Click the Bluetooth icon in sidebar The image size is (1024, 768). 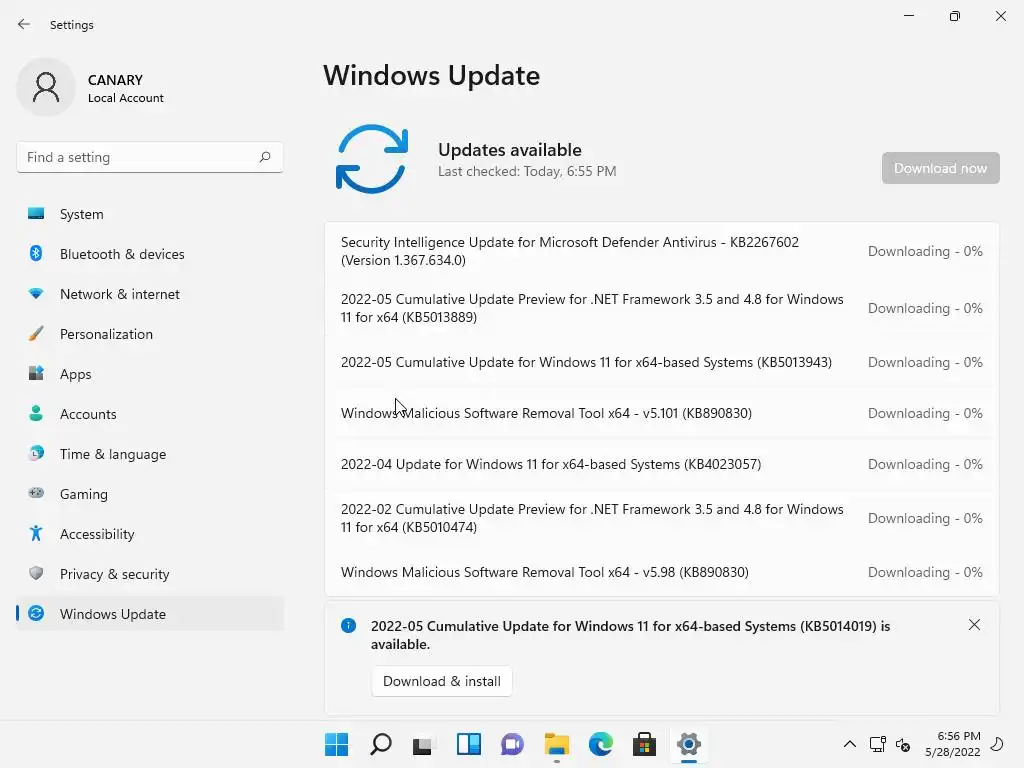pyautogui.click(x=36, y=253)
